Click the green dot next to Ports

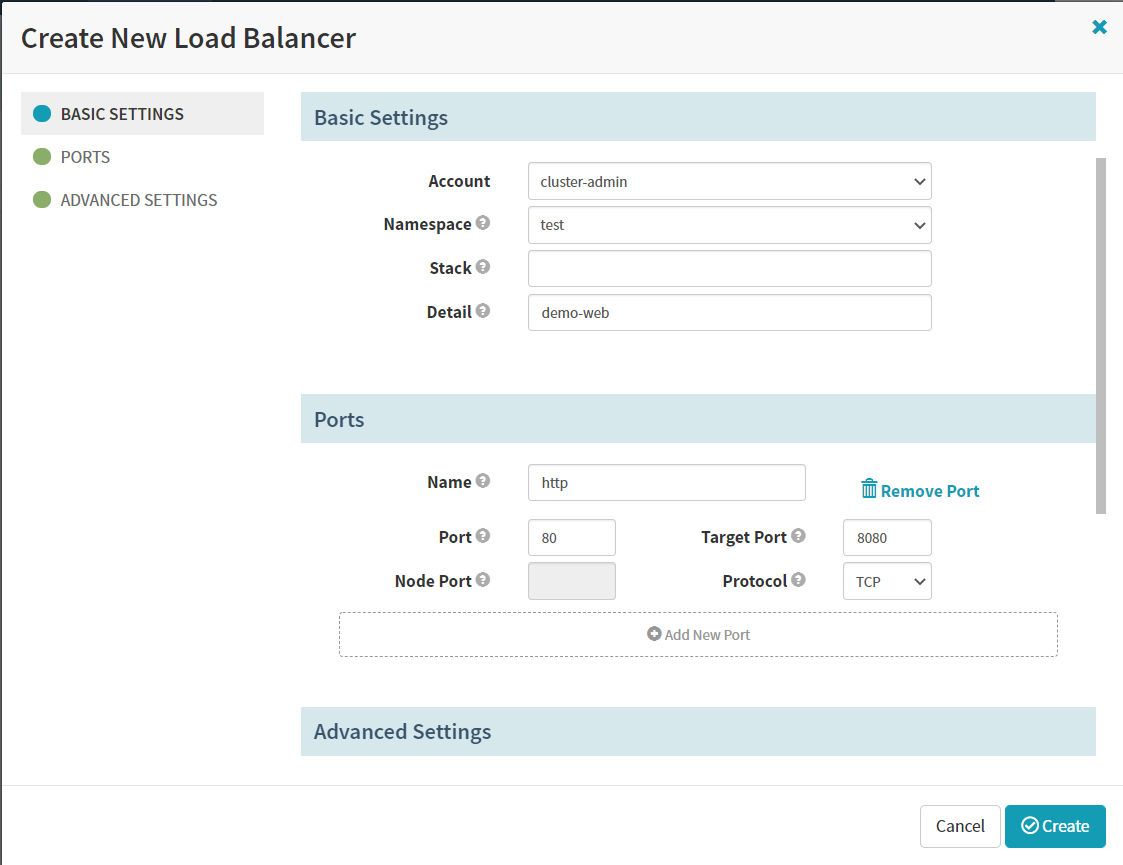[42, 156]
